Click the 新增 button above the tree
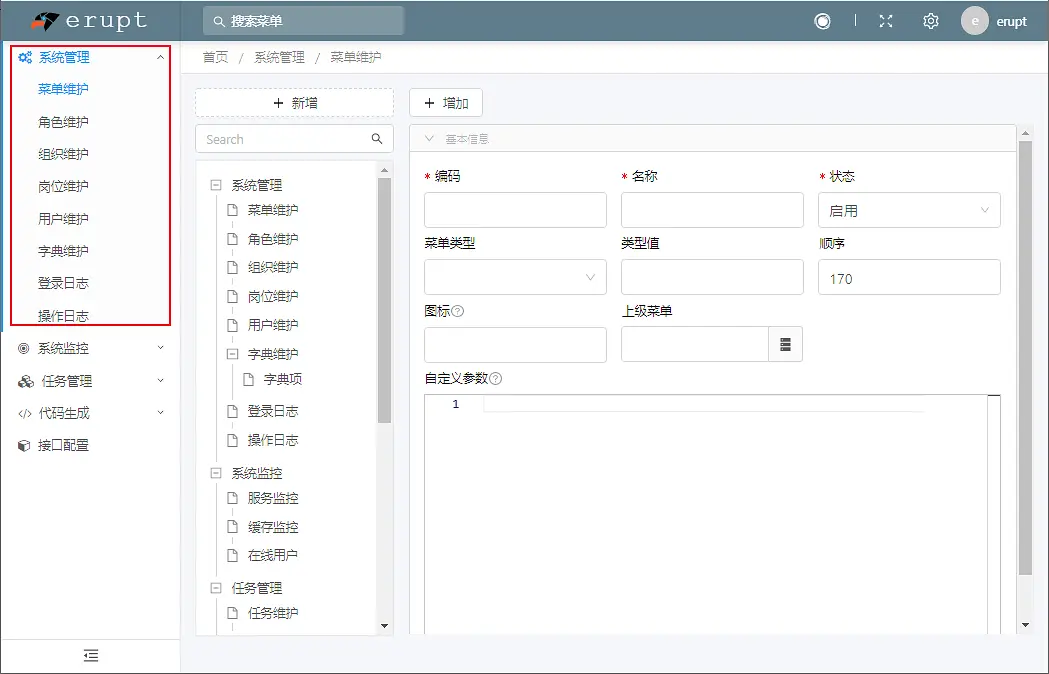Image resolution: width=1049 pixels, height=674 pixels. click(293, 102)
